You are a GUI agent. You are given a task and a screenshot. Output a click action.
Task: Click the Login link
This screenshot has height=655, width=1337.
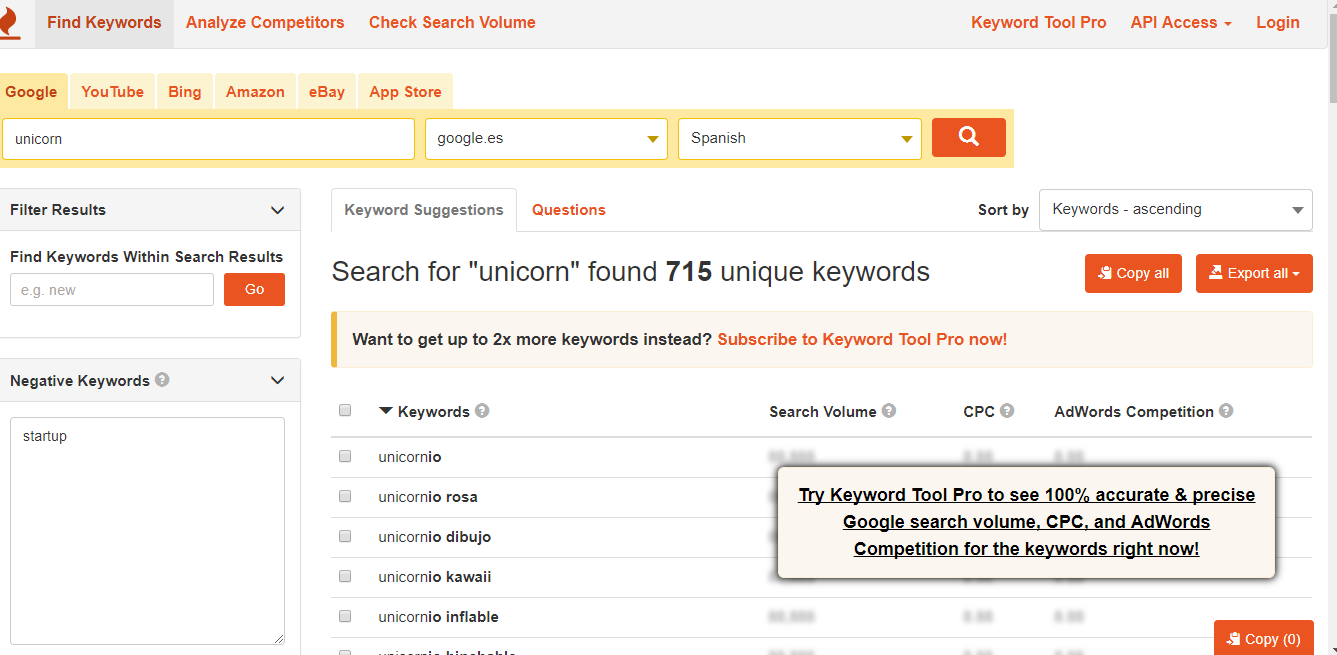tap(1278, 22)
